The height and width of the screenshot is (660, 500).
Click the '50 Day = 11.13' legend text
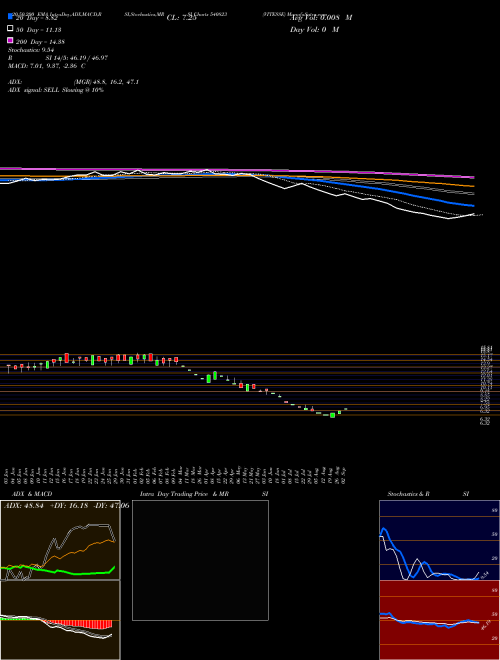(x=39, y=30)
